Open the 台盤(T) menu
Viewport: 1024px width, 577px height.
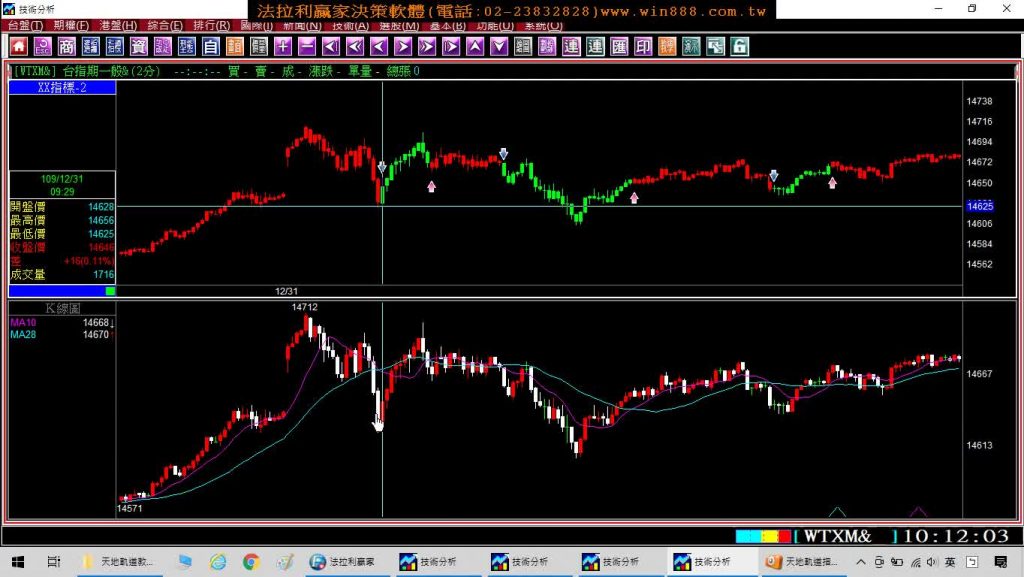click(x=25, y=25)
